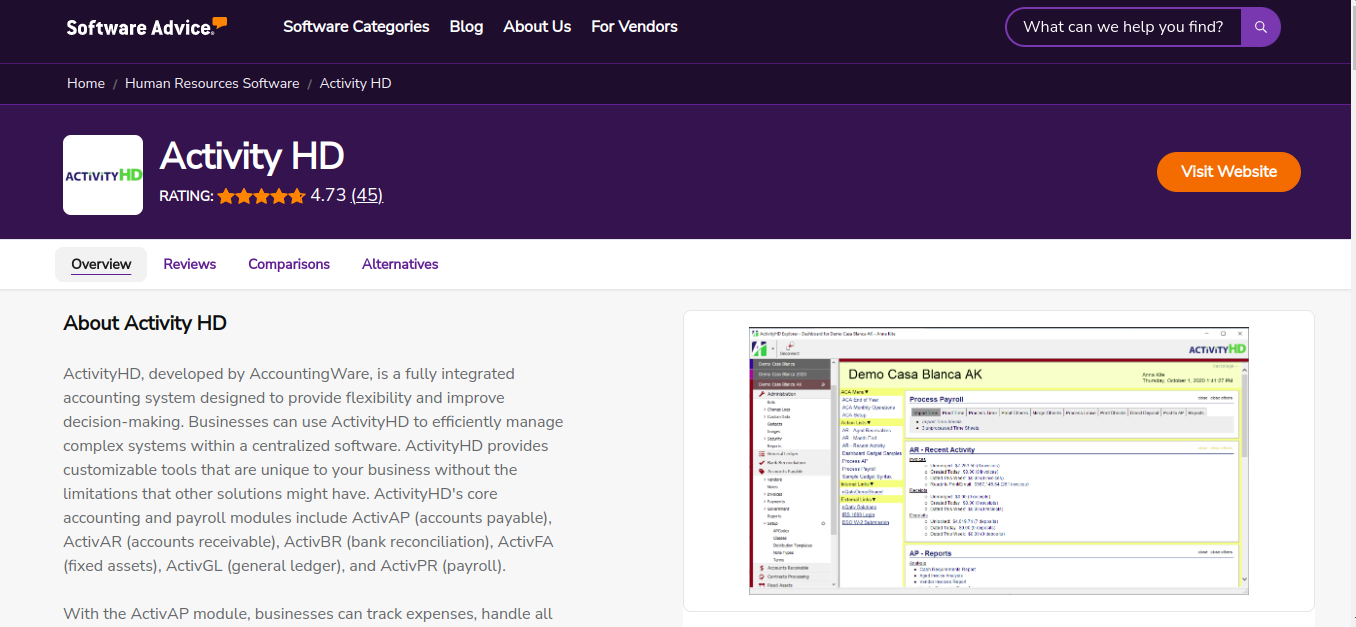Click the Activity HD page title
This screenshot has height=627, width=1356.
[252, 156]
